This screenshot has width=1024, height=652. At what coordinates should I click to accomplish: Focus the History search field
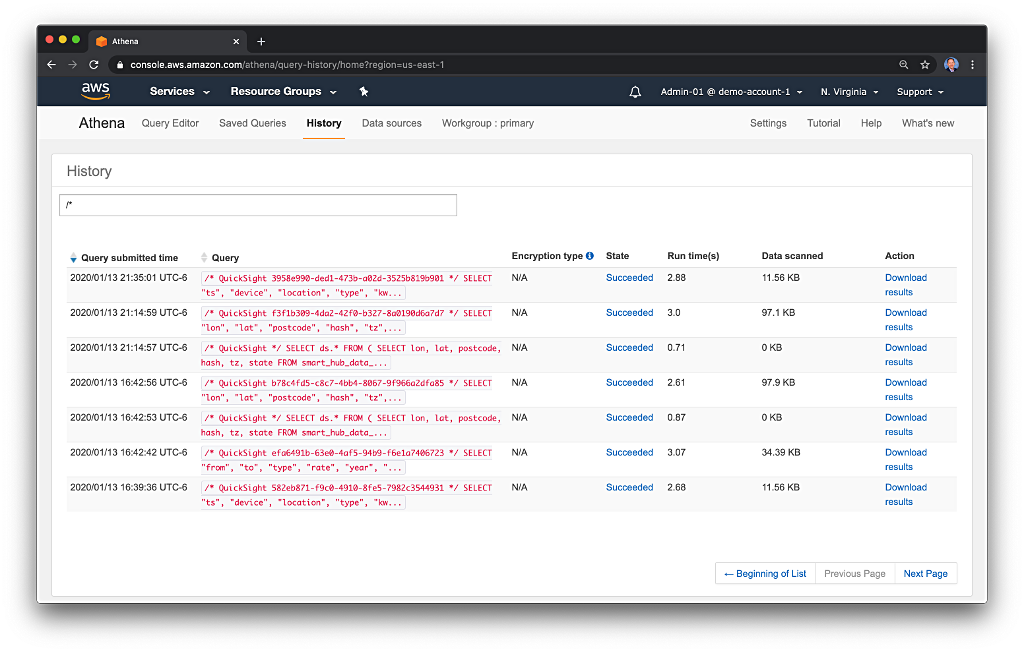pos(258,205)
